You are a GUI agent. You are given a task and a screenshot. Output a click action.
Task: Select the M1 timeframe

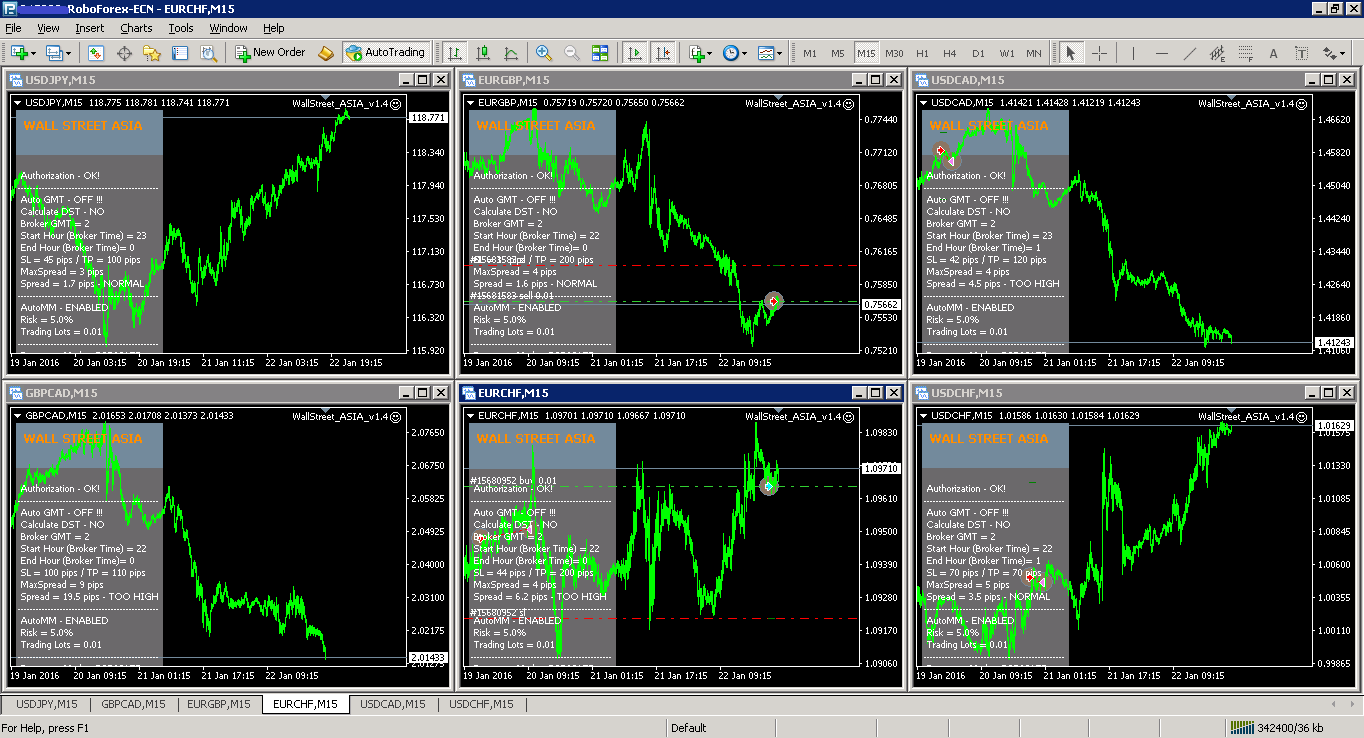pyautogui.click(x=810, y=53)
